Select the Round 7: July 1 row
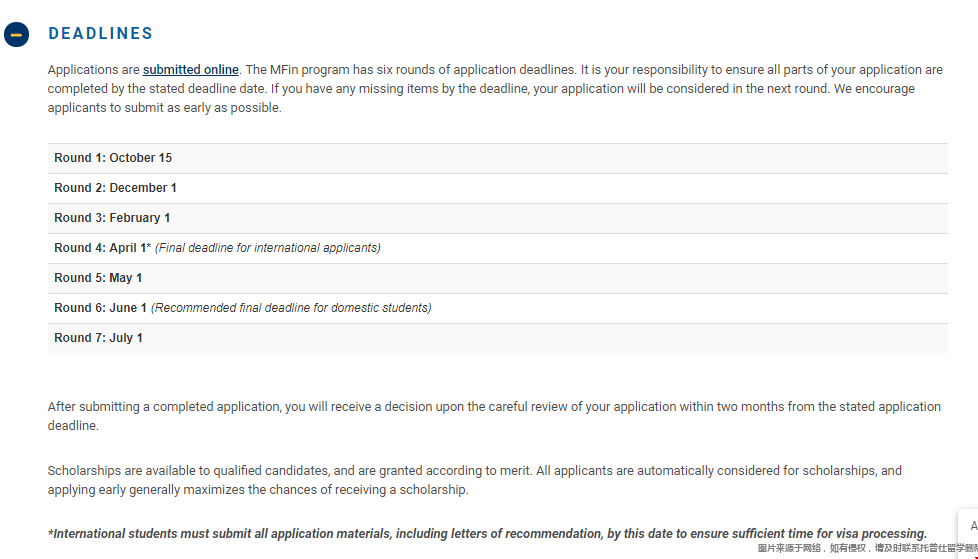 498,338
